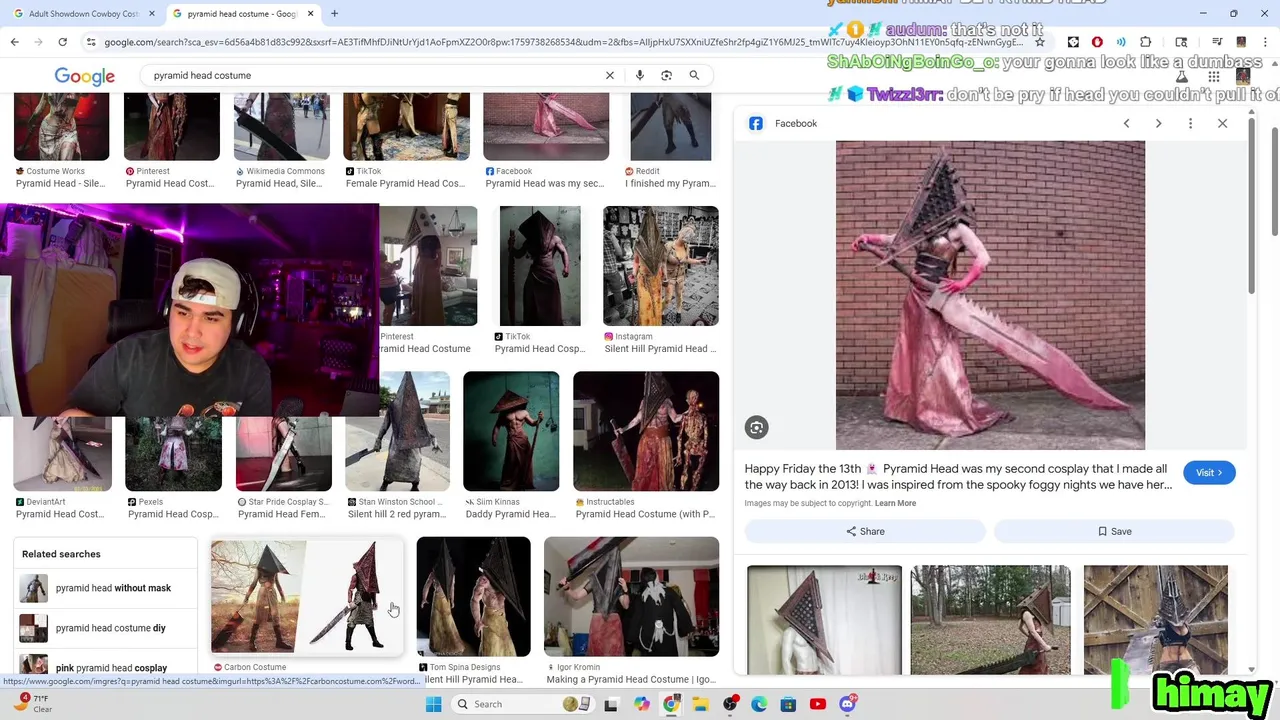Open the Wikimedia Commons Pyramid Head result
Image resolution: width=1280 pixels, height=720 pixels.
(281, 127)
